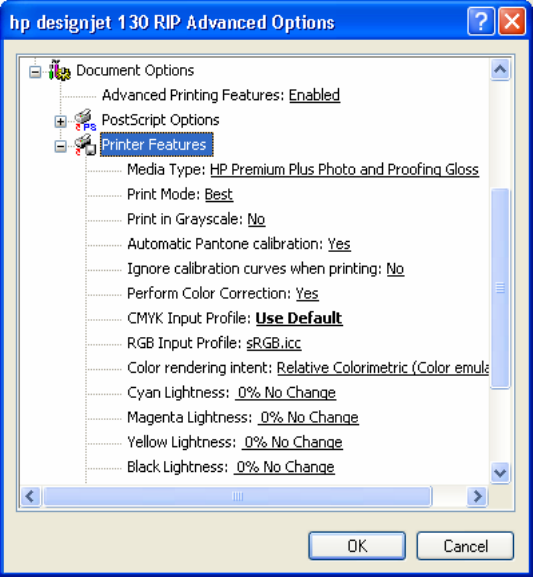Collapse the Printer Features node
This screenshot has height=577, width=533.
tap(60, 146)
